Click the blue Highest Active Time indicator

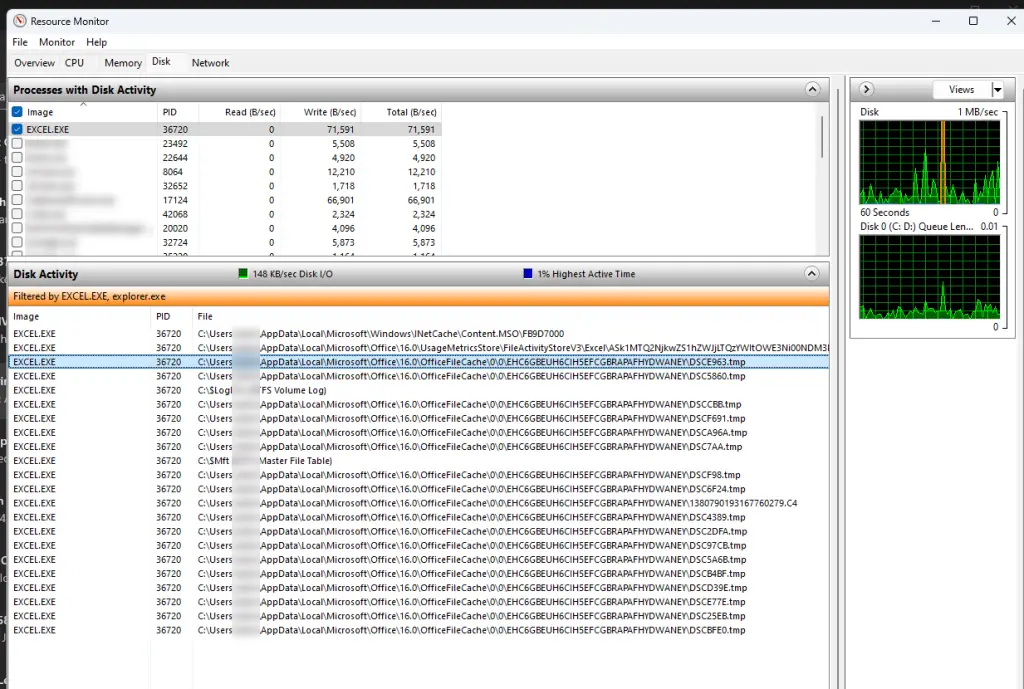(528, 274)
